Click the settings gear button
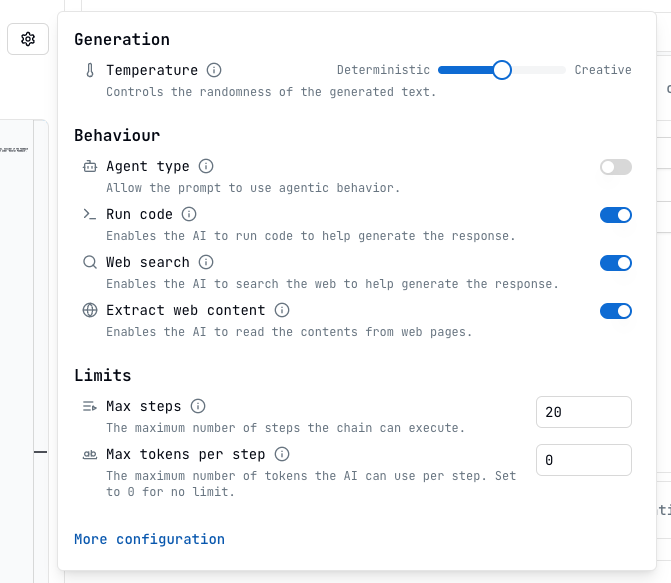Image resolution: width=671 pixels, height=583 pixels. pos(28,39)
